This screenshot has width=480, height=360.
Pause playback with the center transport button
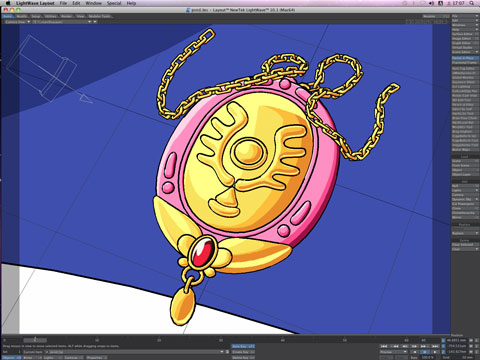click(425, 352)
